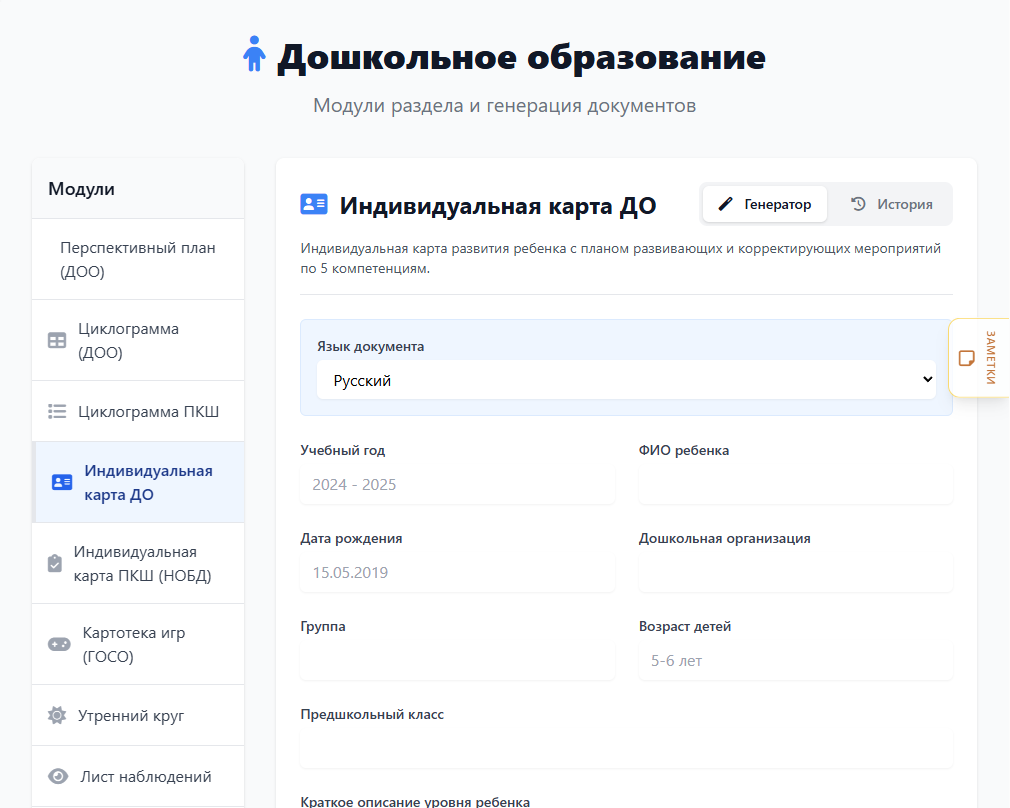Click the gamepad icon for Картотека игр
The image size is (1010, 808).
coord(59,644)
